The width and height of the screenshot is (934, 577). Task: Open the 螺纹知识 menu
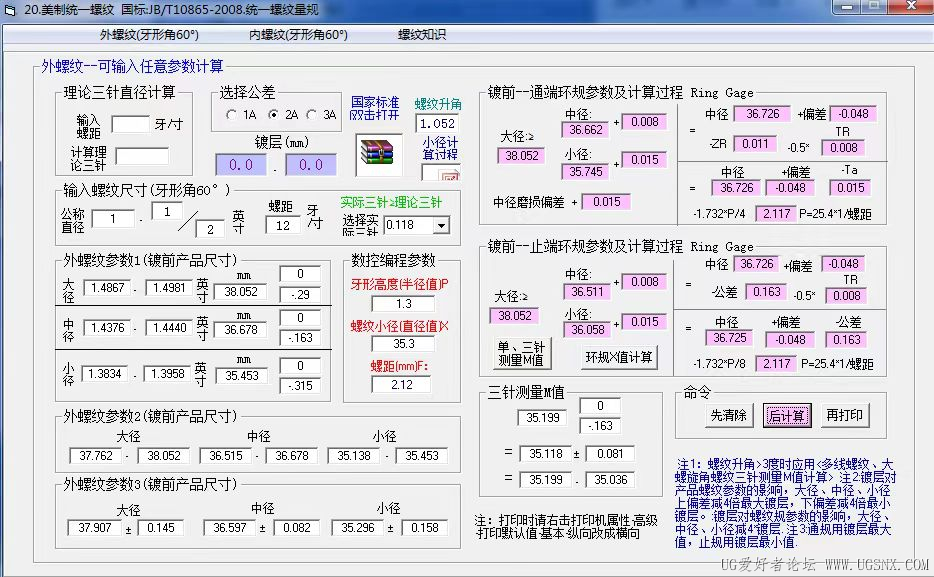[422, 35]
